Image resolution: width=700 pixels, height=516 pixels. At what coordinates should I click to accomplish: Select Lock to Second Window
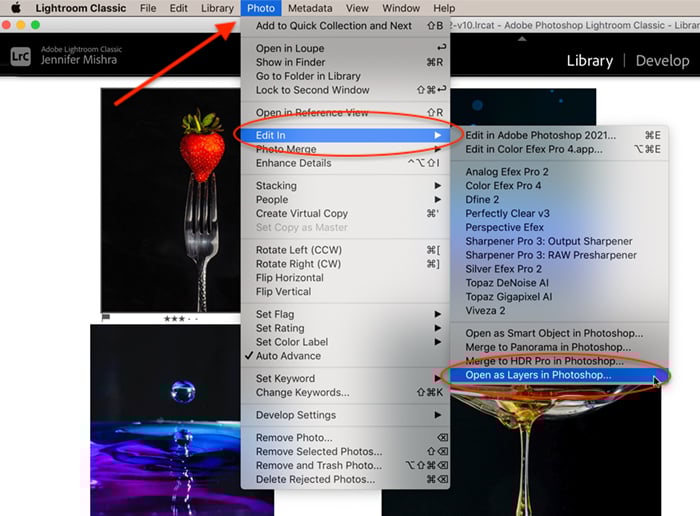coord(345,90)
